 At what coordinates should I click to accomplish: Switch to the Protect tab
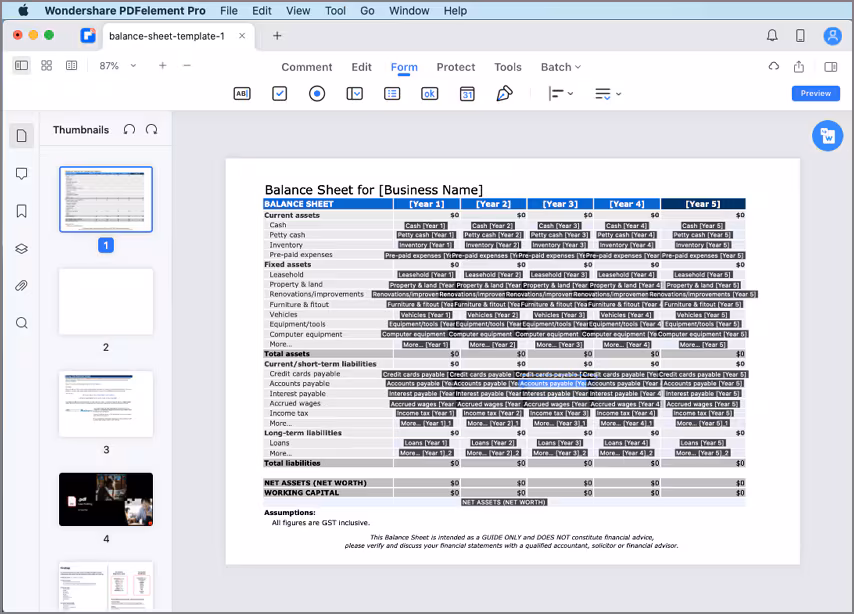[456, 67]
